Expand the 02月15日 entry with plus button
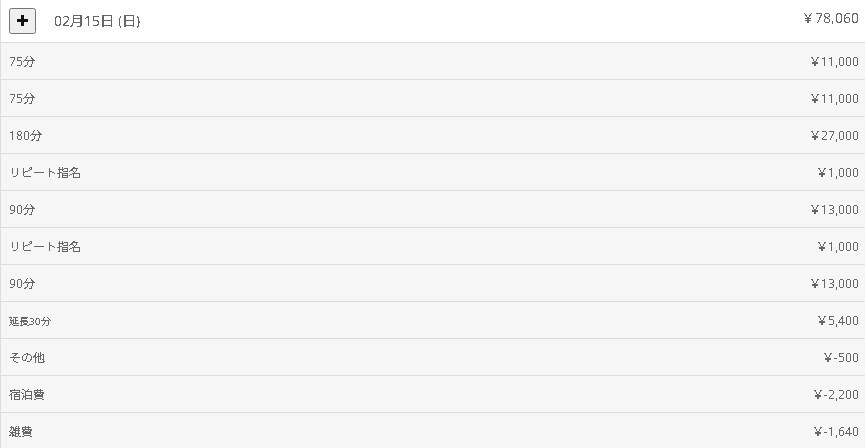This screenshot has height=448, width=865. pos(22,20)
